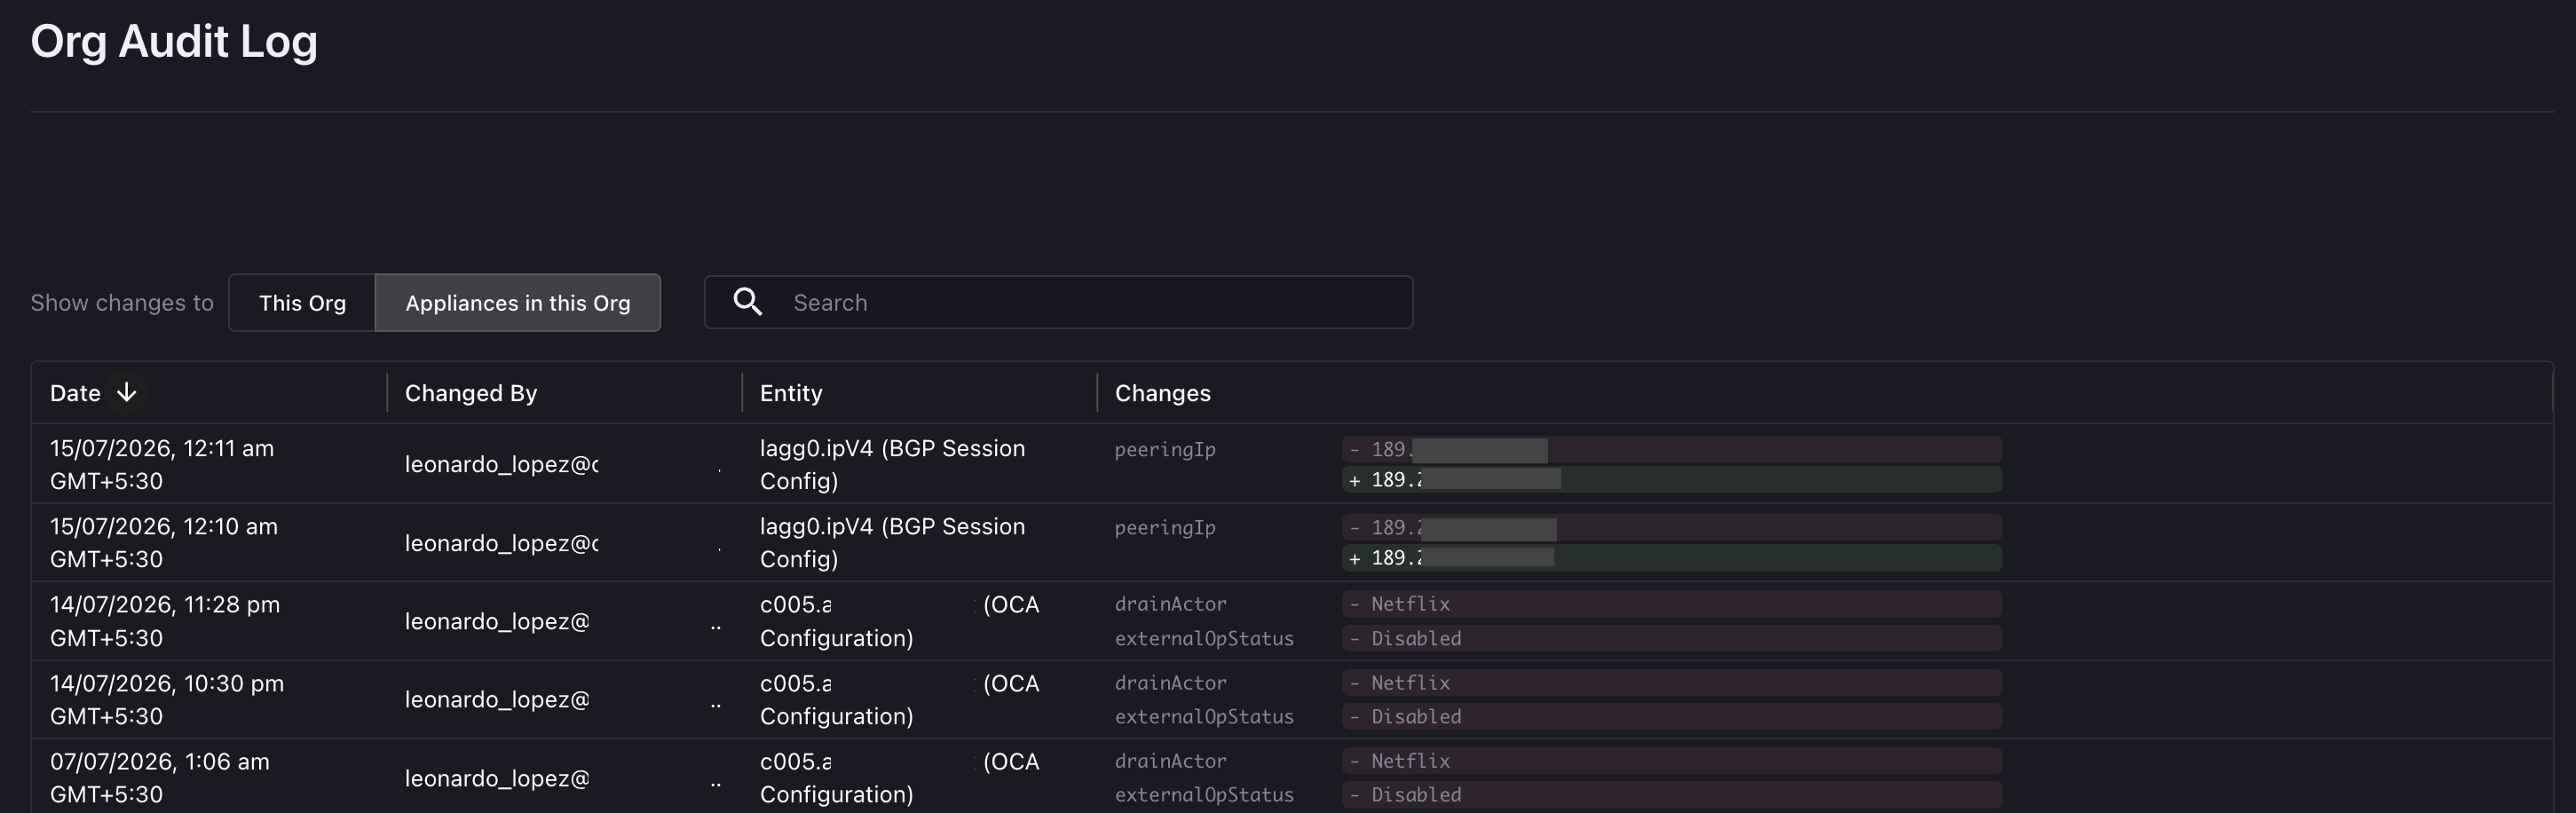Click externalOpStatus label in 10:30 pm row
The height and width of the screenshot is (813, 2576).
(1204, 717)
